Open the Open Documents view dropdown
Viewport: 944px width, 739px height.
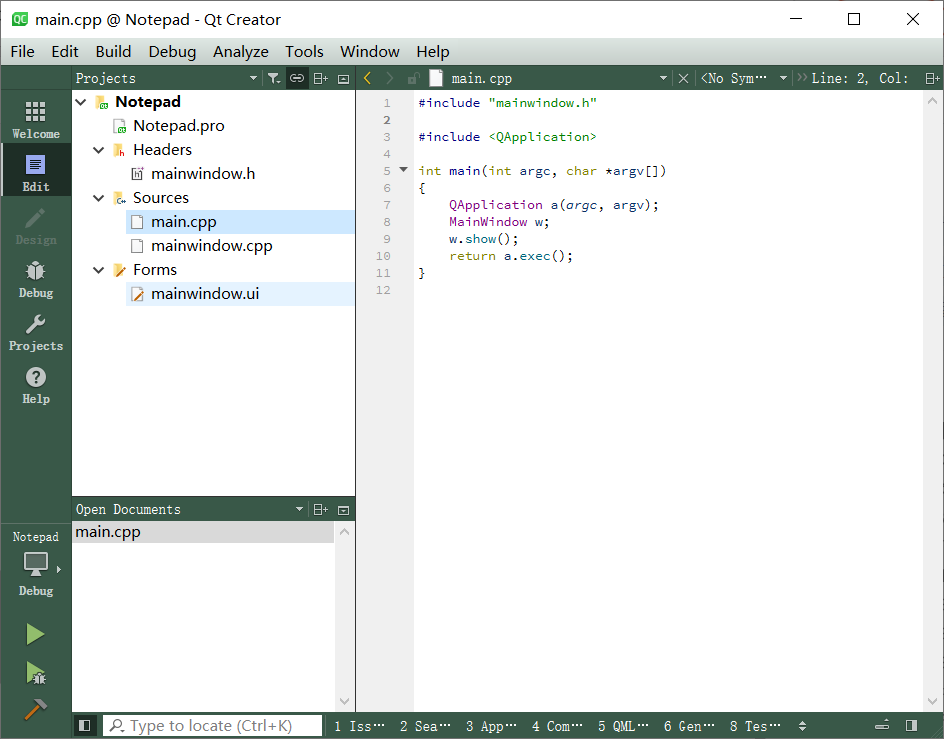[x=299, y=510]
